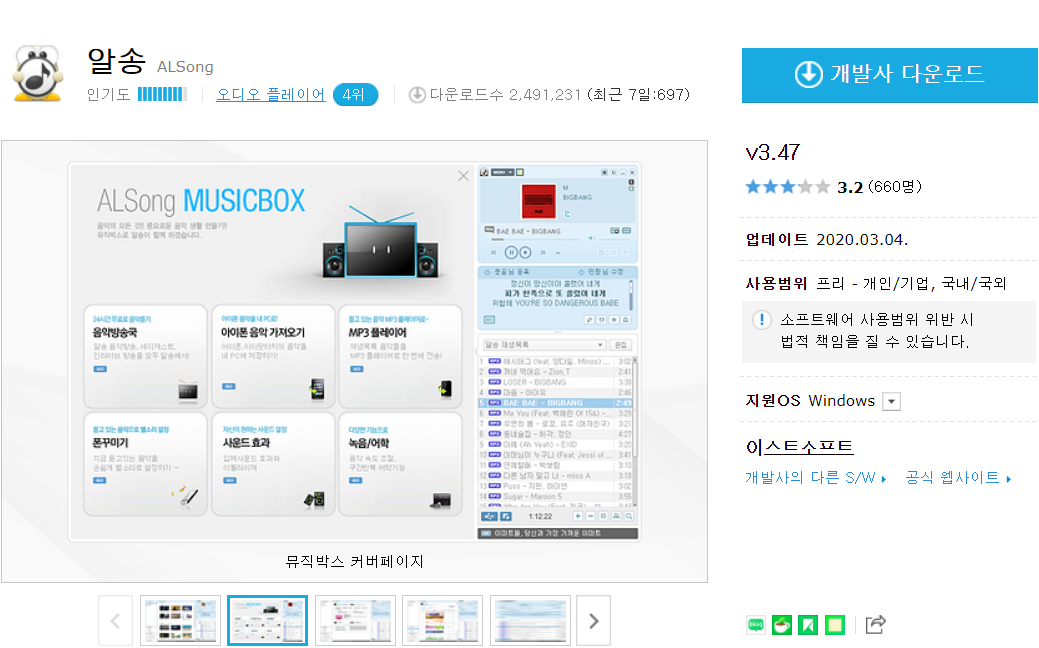This screenshot has width=1039, height=648.
Task: Close the MUSICBOX panel with the X
Action: pyautogui.click(x=463, y=176)
